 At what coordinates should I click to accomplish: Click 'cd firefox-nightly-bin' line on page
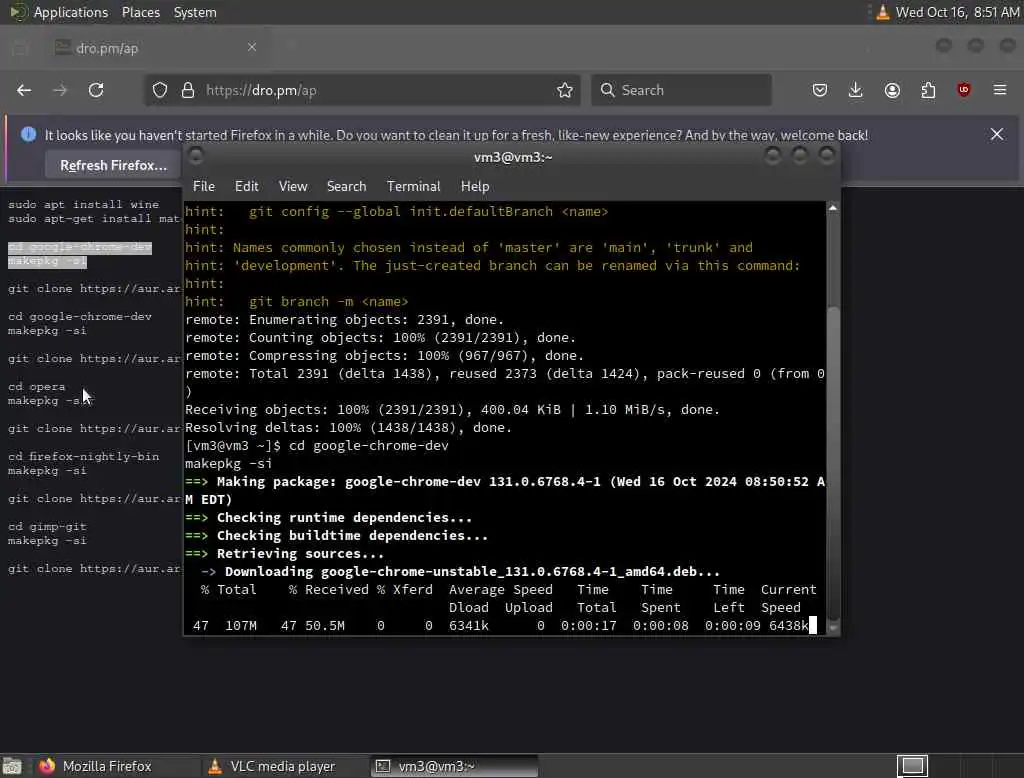click(x=84, y=457)
